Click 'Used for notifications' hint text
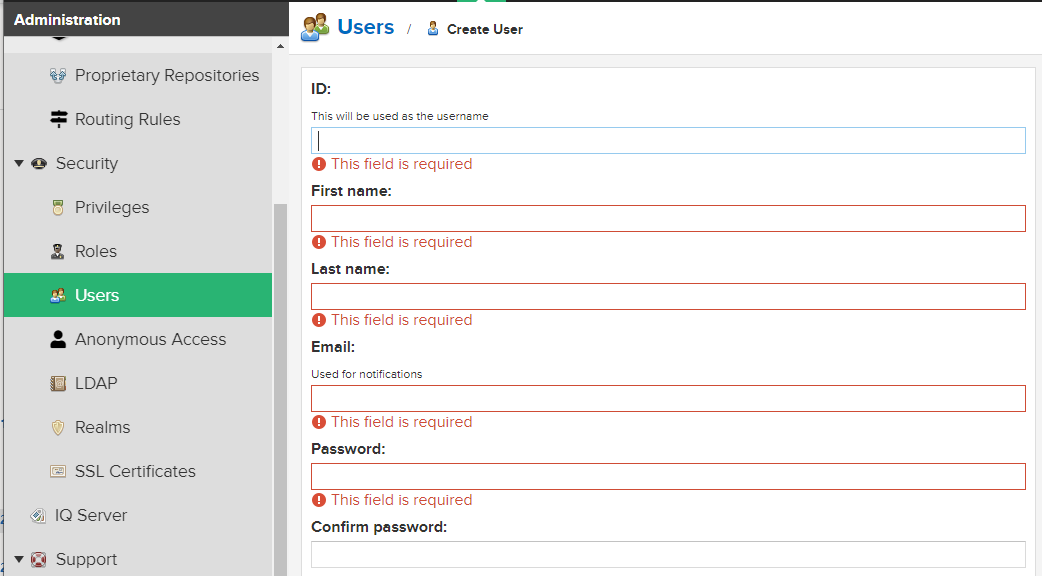This screenshot has height=576, width=1042. (366, 374)
